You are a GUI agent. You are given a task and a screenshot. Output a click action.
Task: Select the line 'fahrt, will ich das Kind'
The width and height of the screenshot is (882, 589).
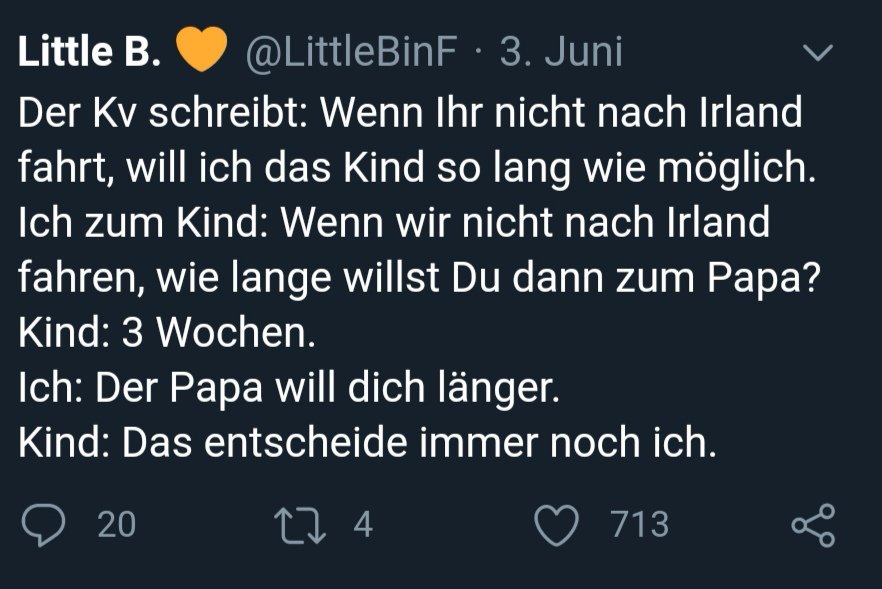417,168
